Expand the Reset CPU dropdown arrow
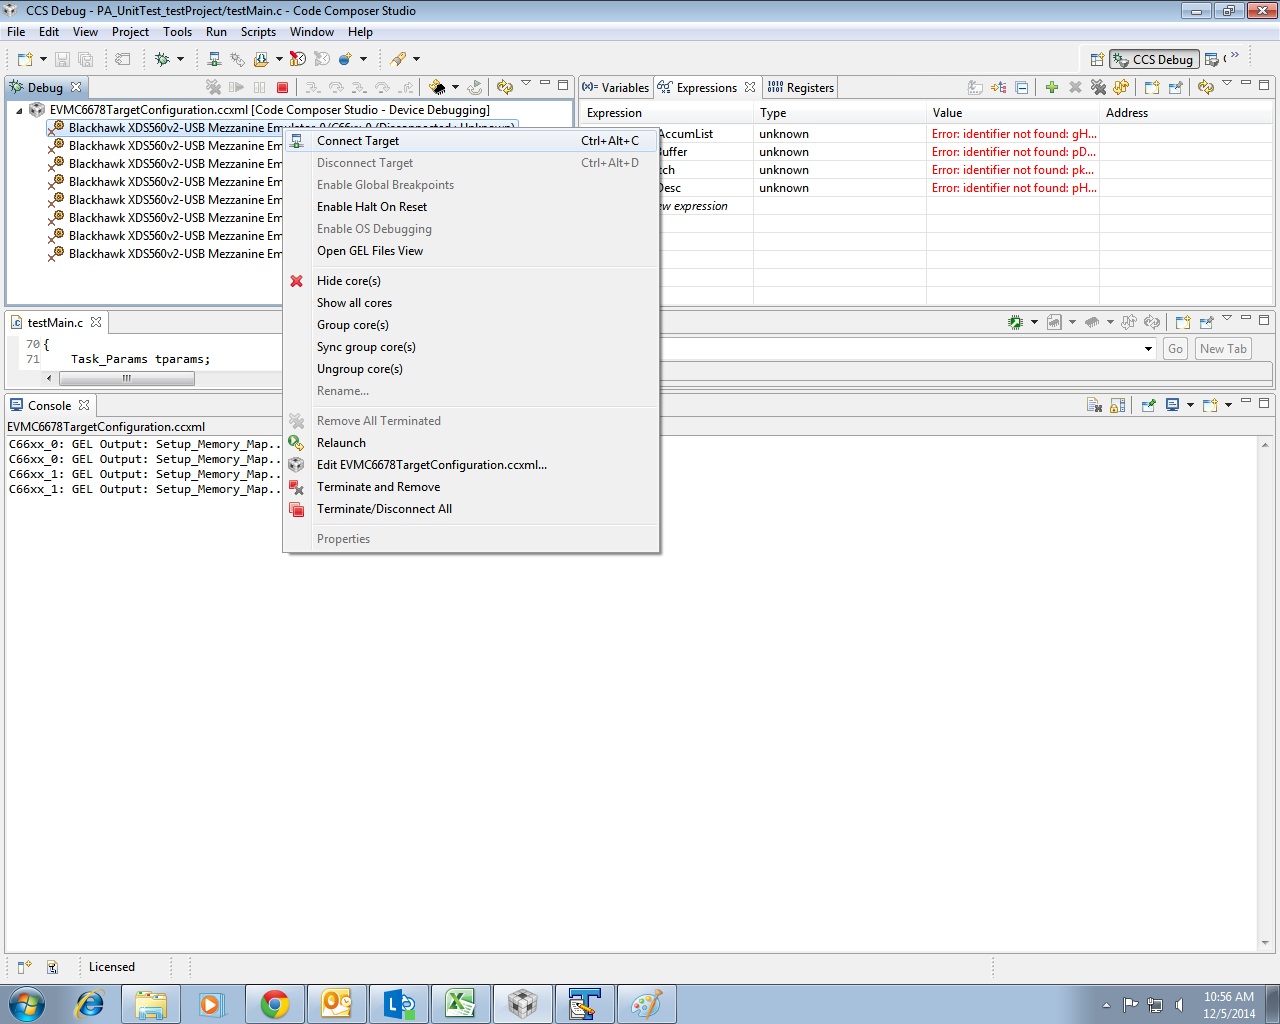Screen dimensions: 1280x1024 click(455, 88)
